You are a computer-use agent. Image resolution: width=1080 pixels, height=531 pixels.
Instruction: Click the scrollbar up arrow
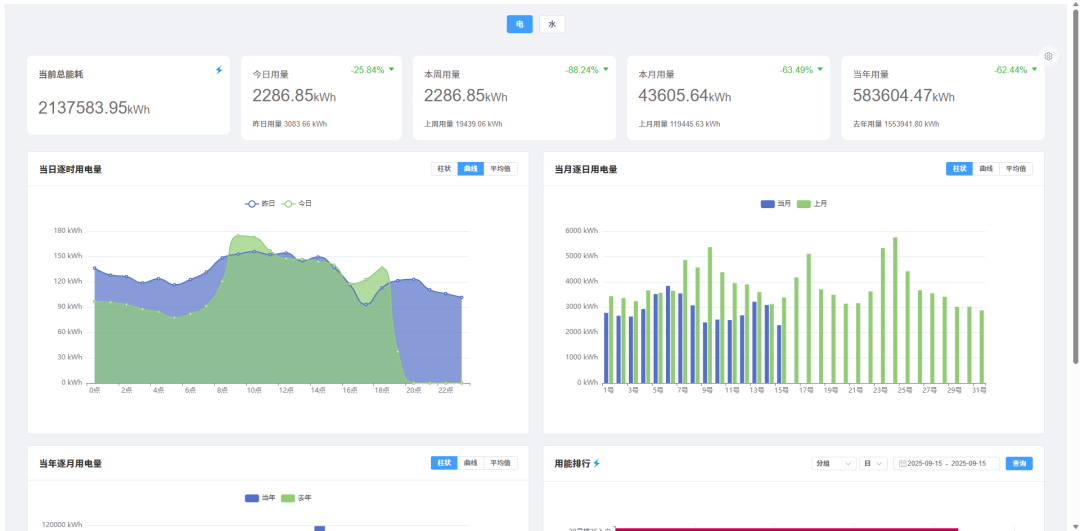(1075, 3)
